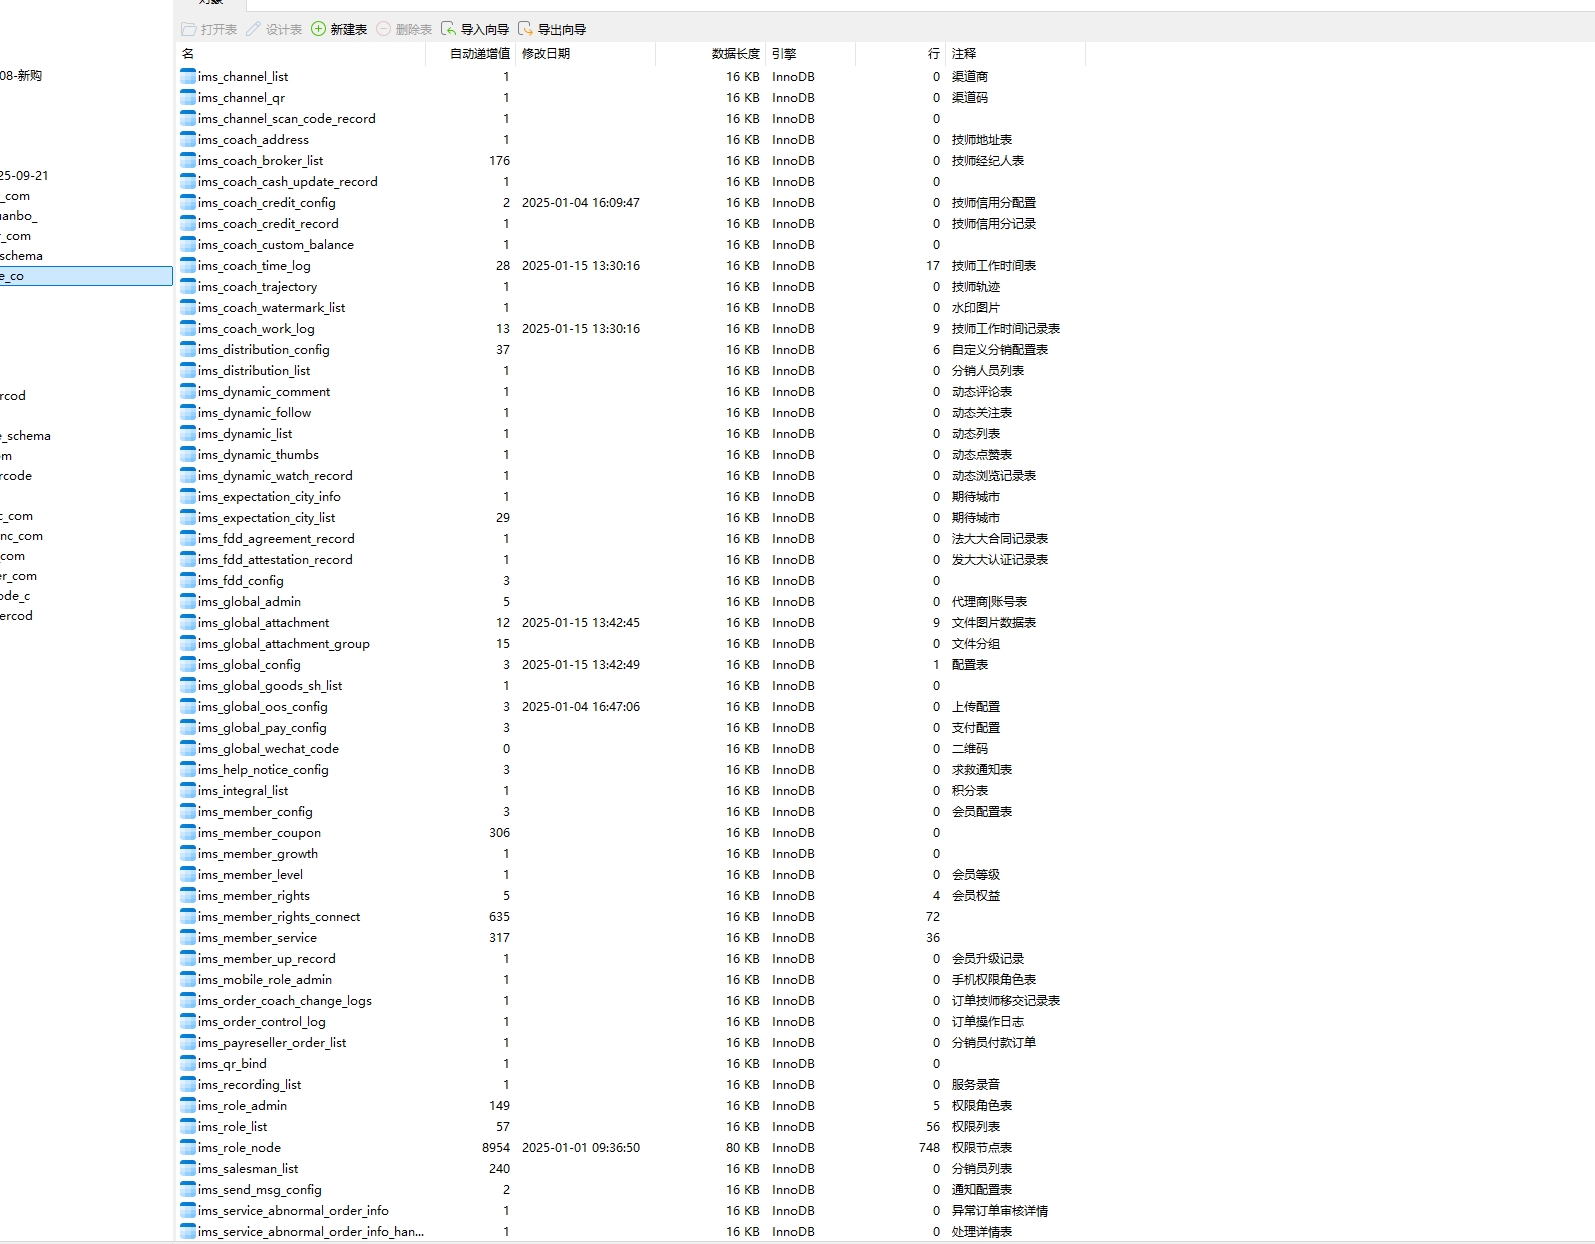Viewport: 1595px width, 1244px height.
Task: Click table icon of ims_expectation_city_list
Action: (x=188, y=517)
